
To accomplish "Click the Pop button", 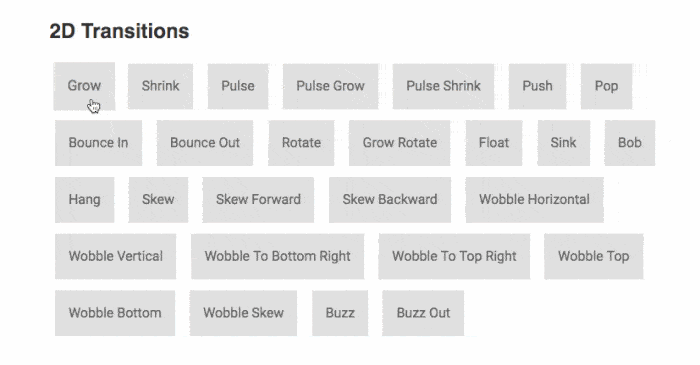I will [606, 86].
